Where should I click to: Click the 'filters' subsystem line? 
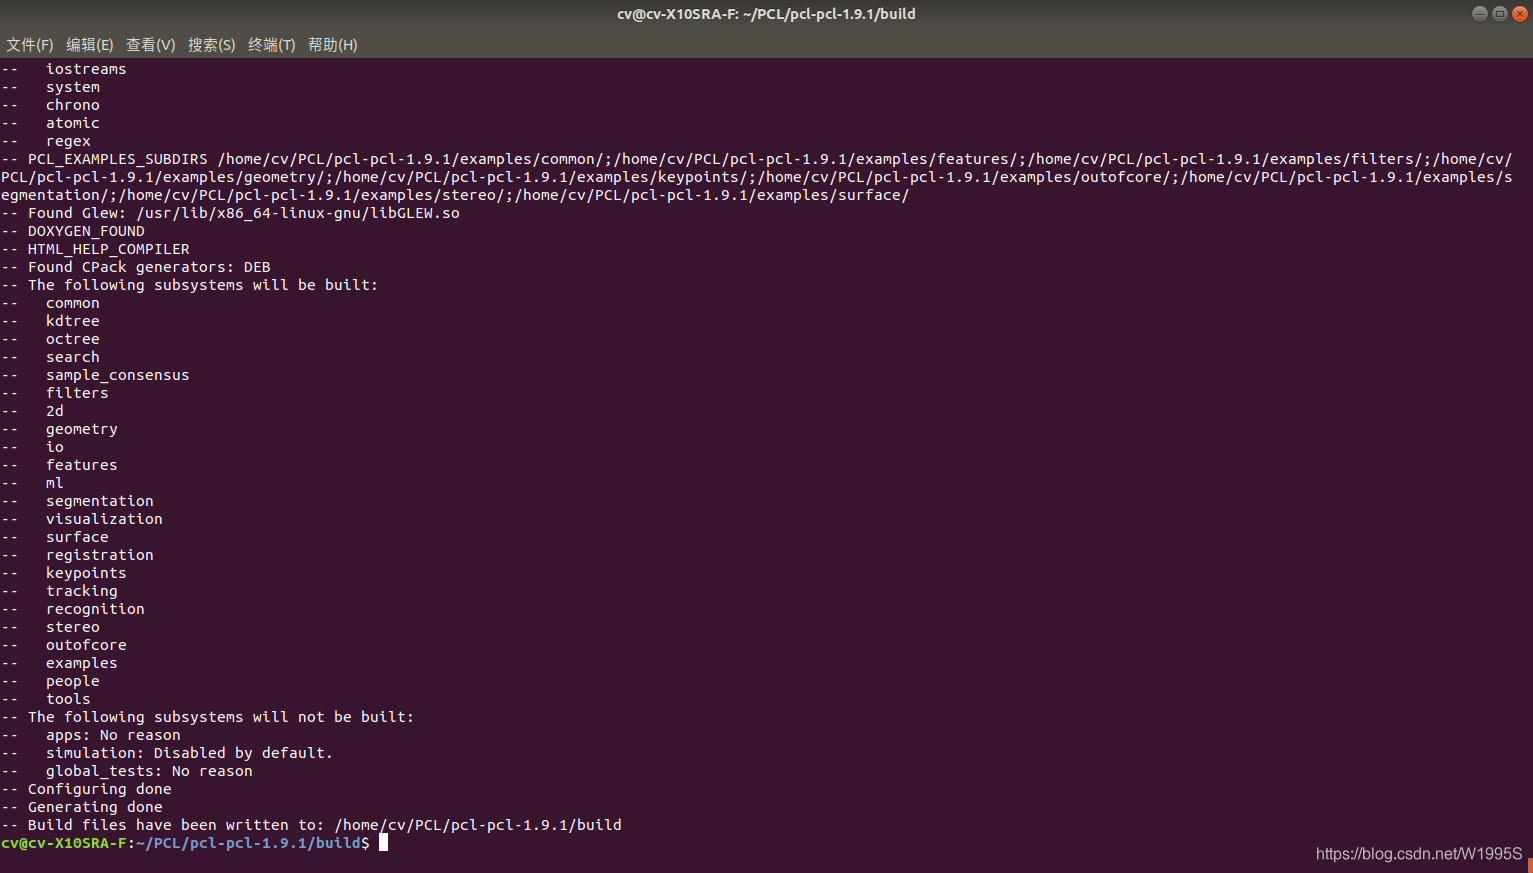tap(55, 393)
